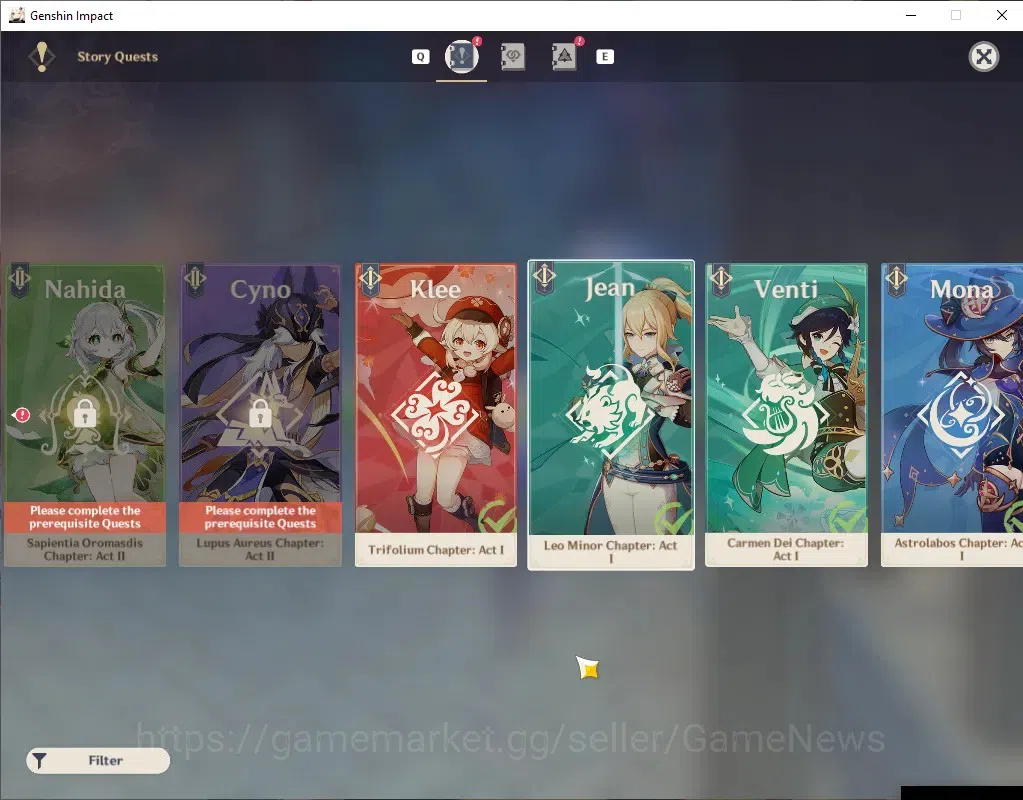Click the lock icon on Cyno card
Viewport: 1023px width, 800px height.
click(260, 413)
